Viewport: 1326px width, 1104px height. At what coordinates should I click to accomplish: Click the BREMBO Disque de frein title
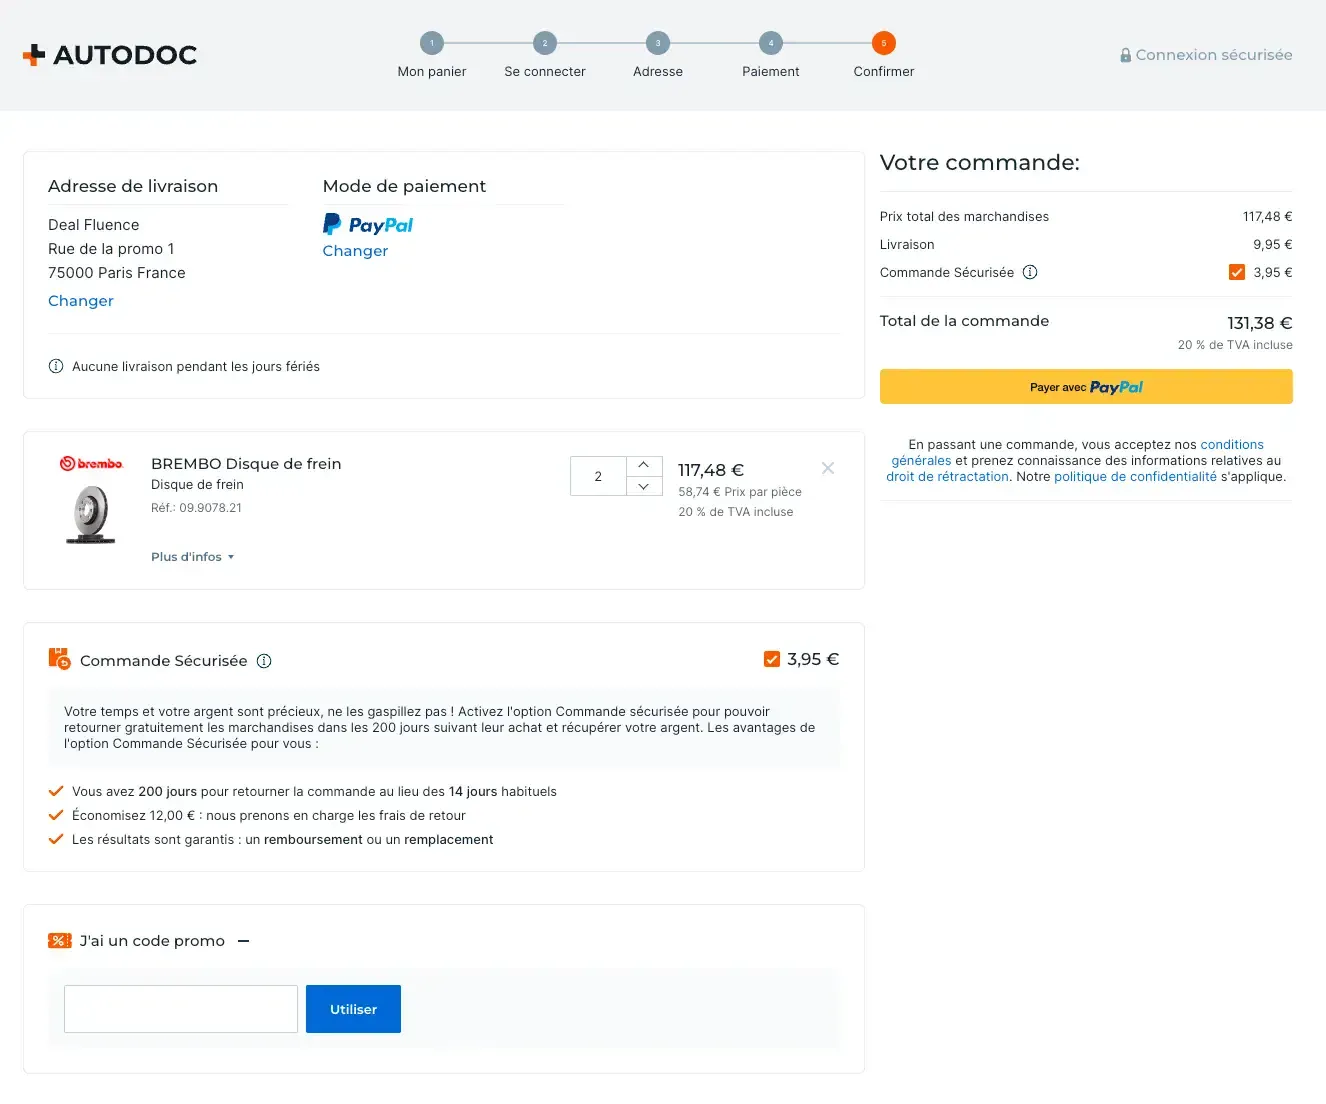click(246, 464)
